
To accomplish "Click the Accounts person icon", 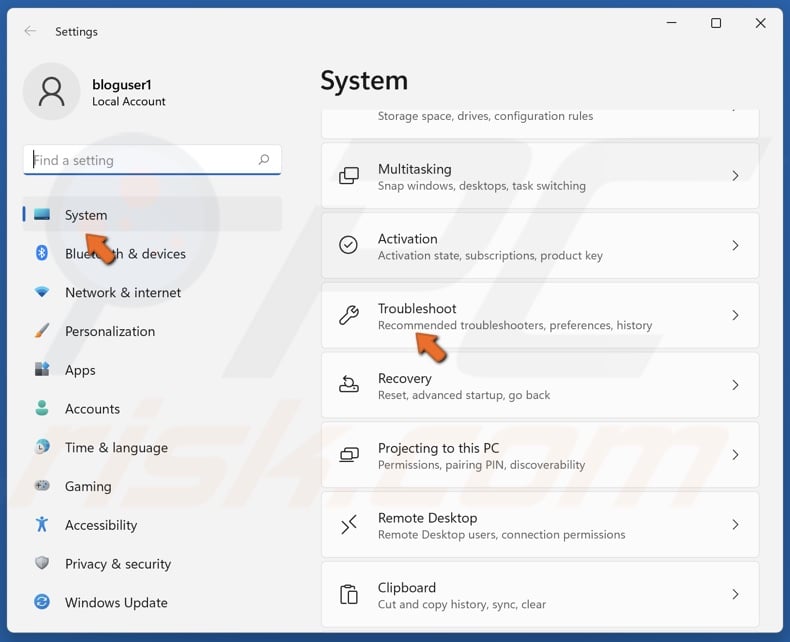I will point(42,408).
